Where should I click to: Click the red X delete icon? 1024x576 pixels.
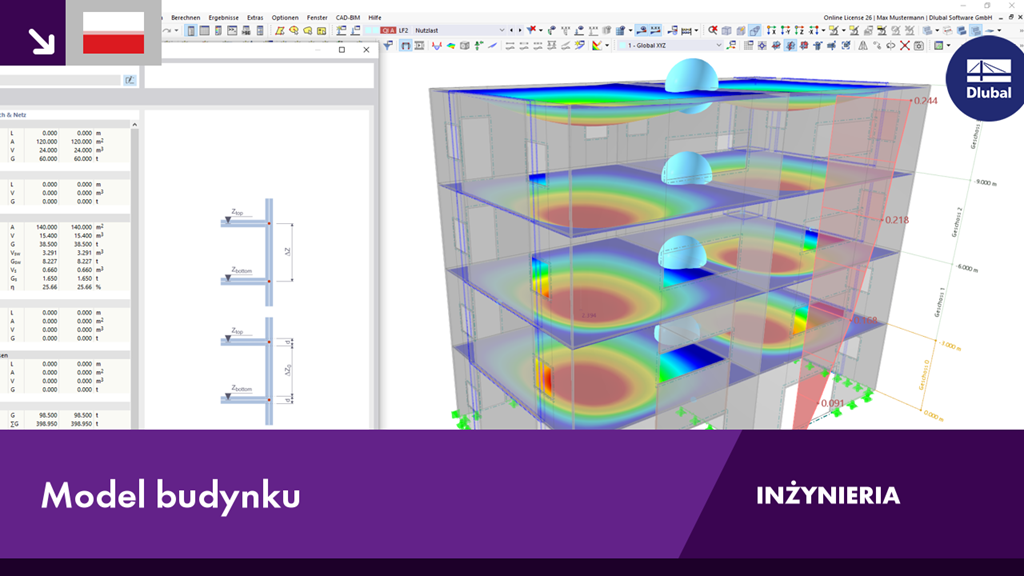pos(904,45)
